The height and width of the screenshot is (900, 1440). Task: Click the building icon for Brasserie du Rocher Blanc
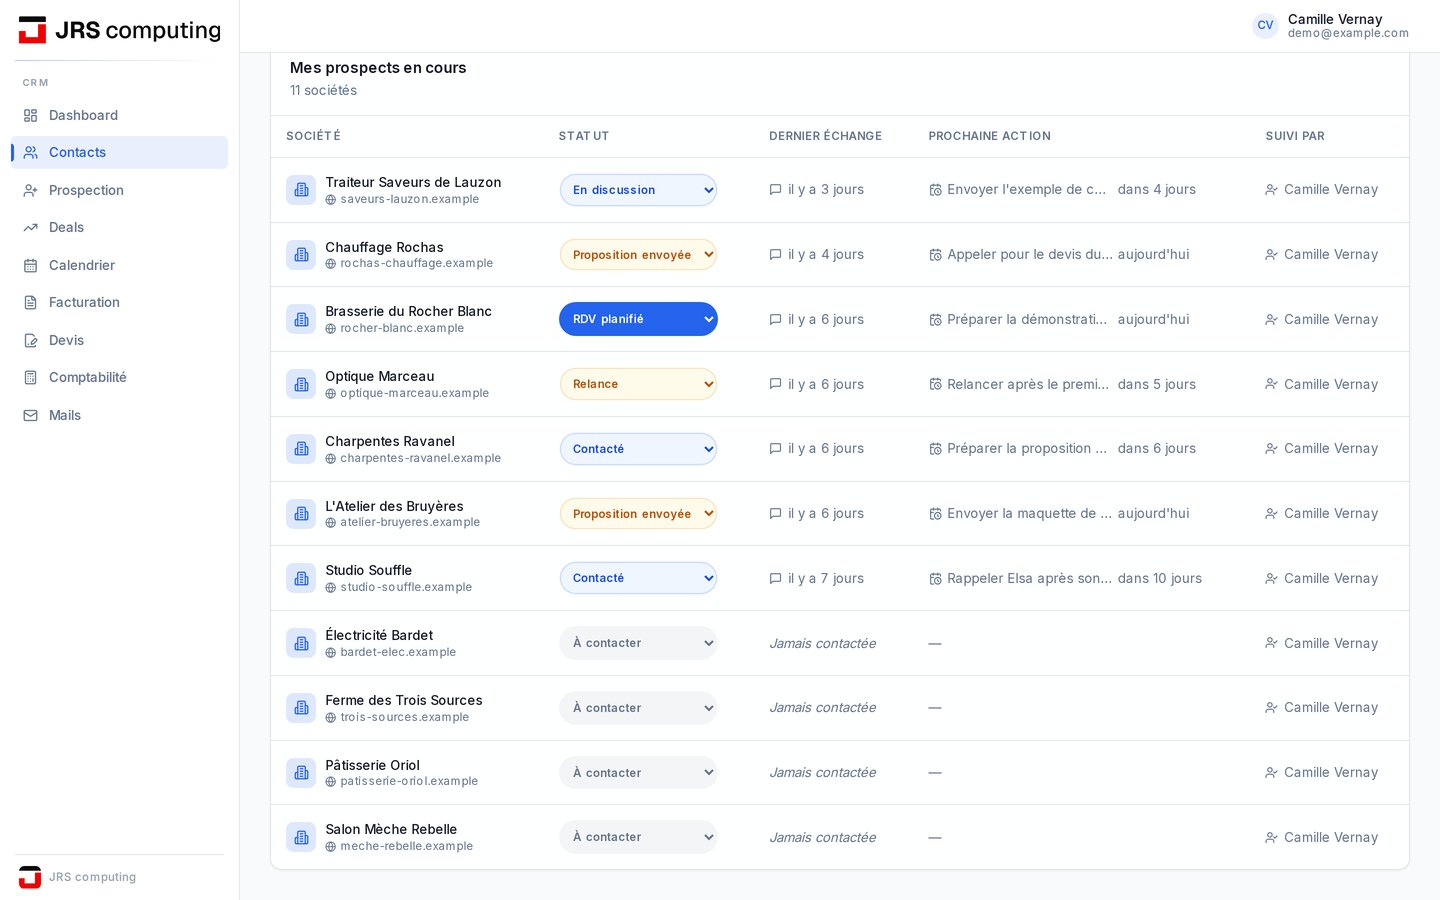[301, 319]
